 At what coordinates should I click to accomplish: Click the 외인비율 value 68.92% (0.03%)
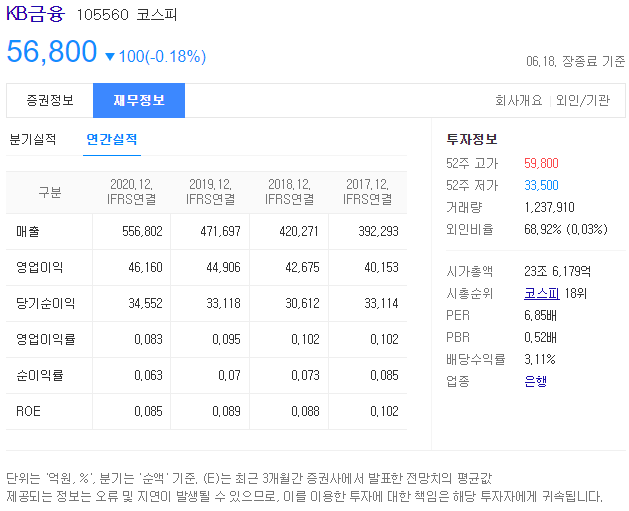pos(566,229)
